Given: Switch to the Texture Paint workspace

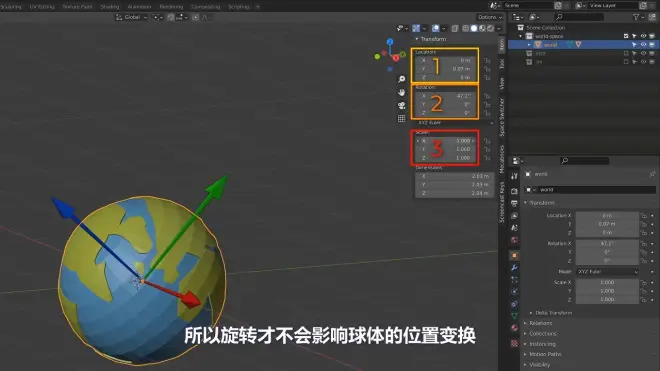Looking at the screenshot, I should [x=77, y=7].
